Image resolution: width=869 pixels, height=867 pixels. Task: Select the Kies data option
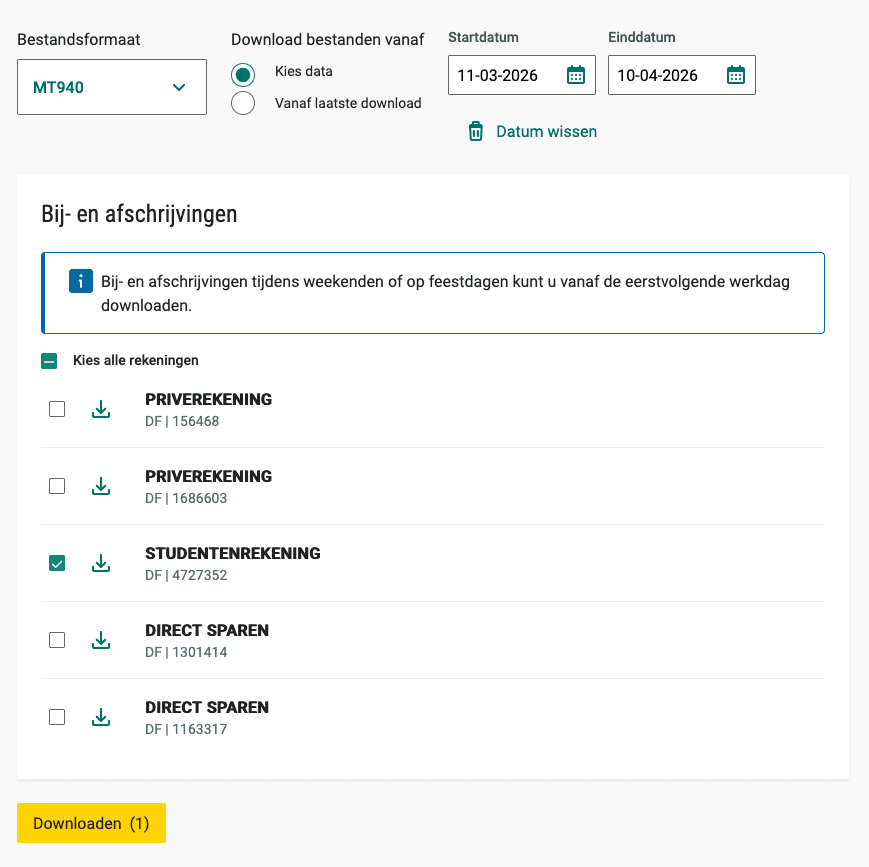pyautogui.click(x=243, y=72)
